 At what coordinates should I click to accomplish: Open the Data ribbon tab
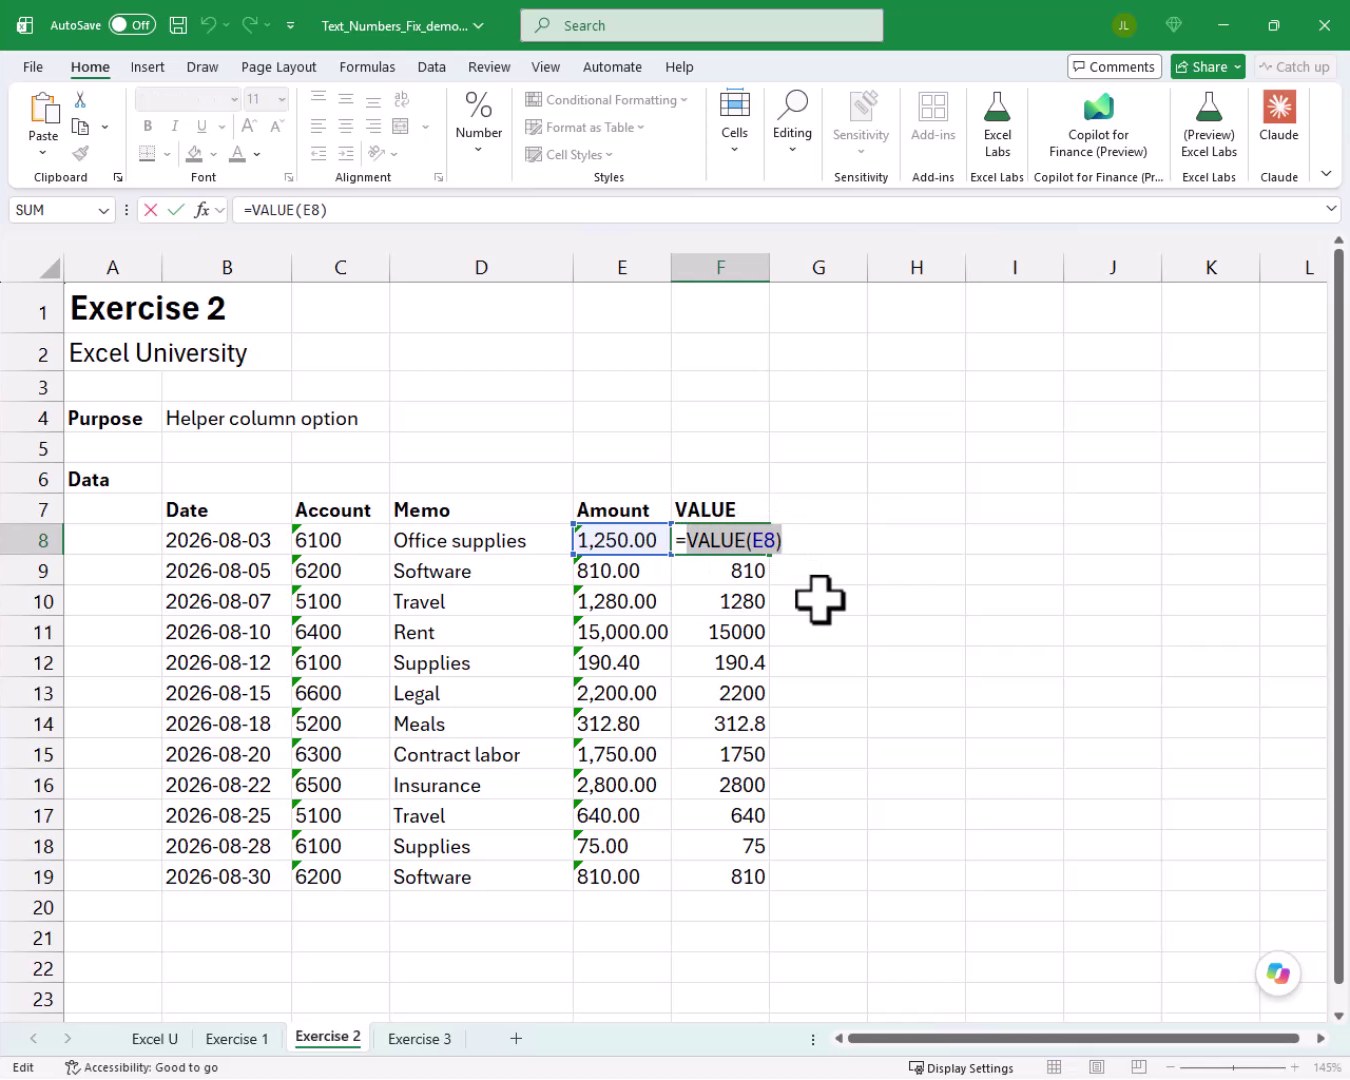coord(431,67)
